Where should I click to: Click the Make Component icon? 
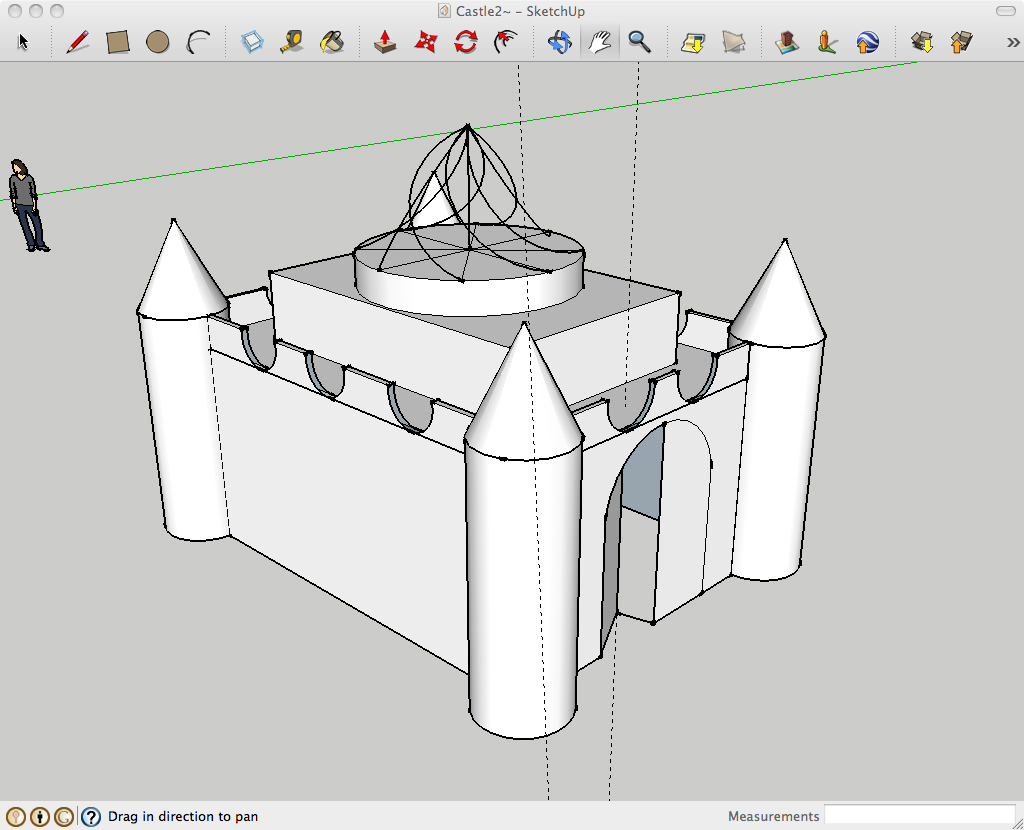point(252,42)
